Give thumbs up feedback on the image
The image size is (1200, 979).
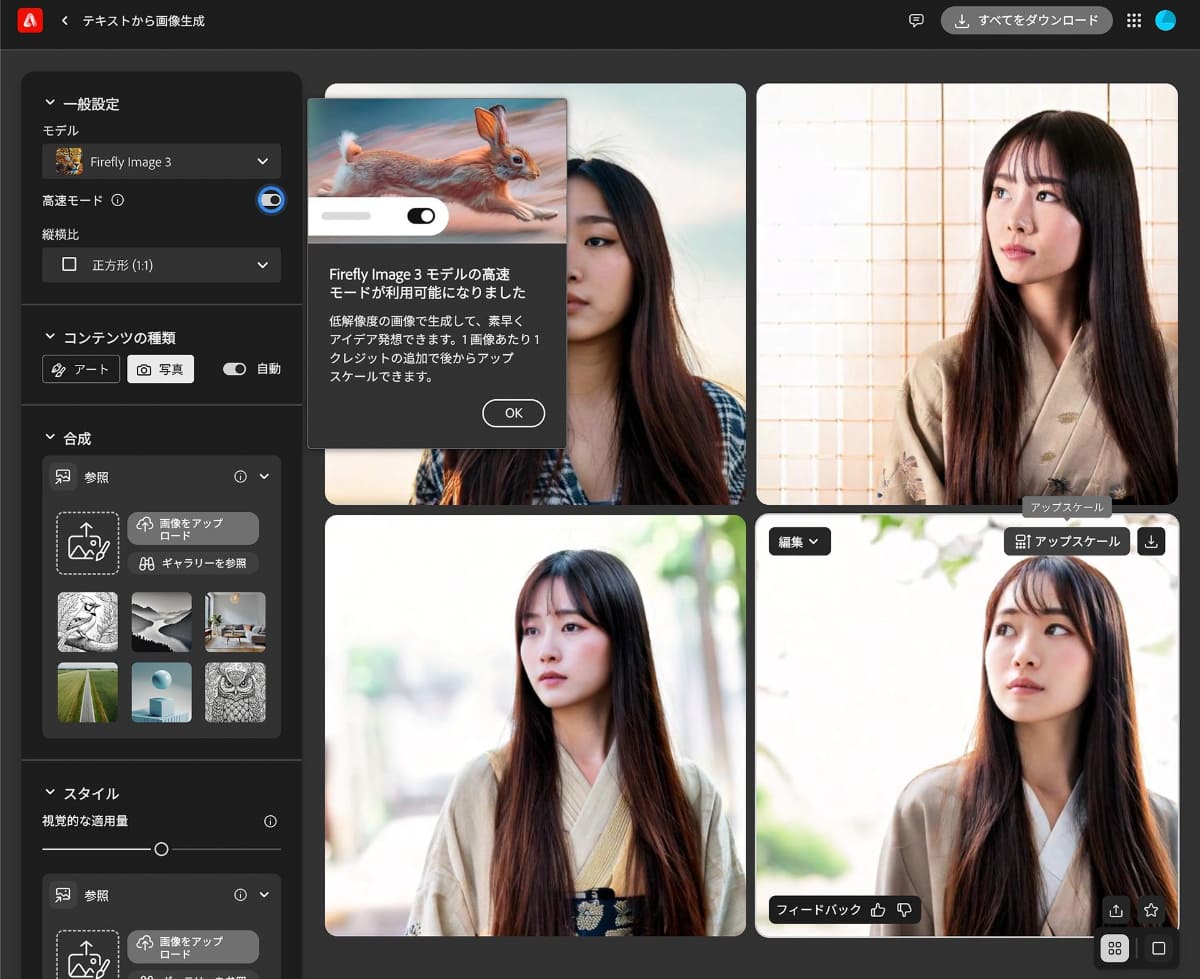click(x=877, y=910)
